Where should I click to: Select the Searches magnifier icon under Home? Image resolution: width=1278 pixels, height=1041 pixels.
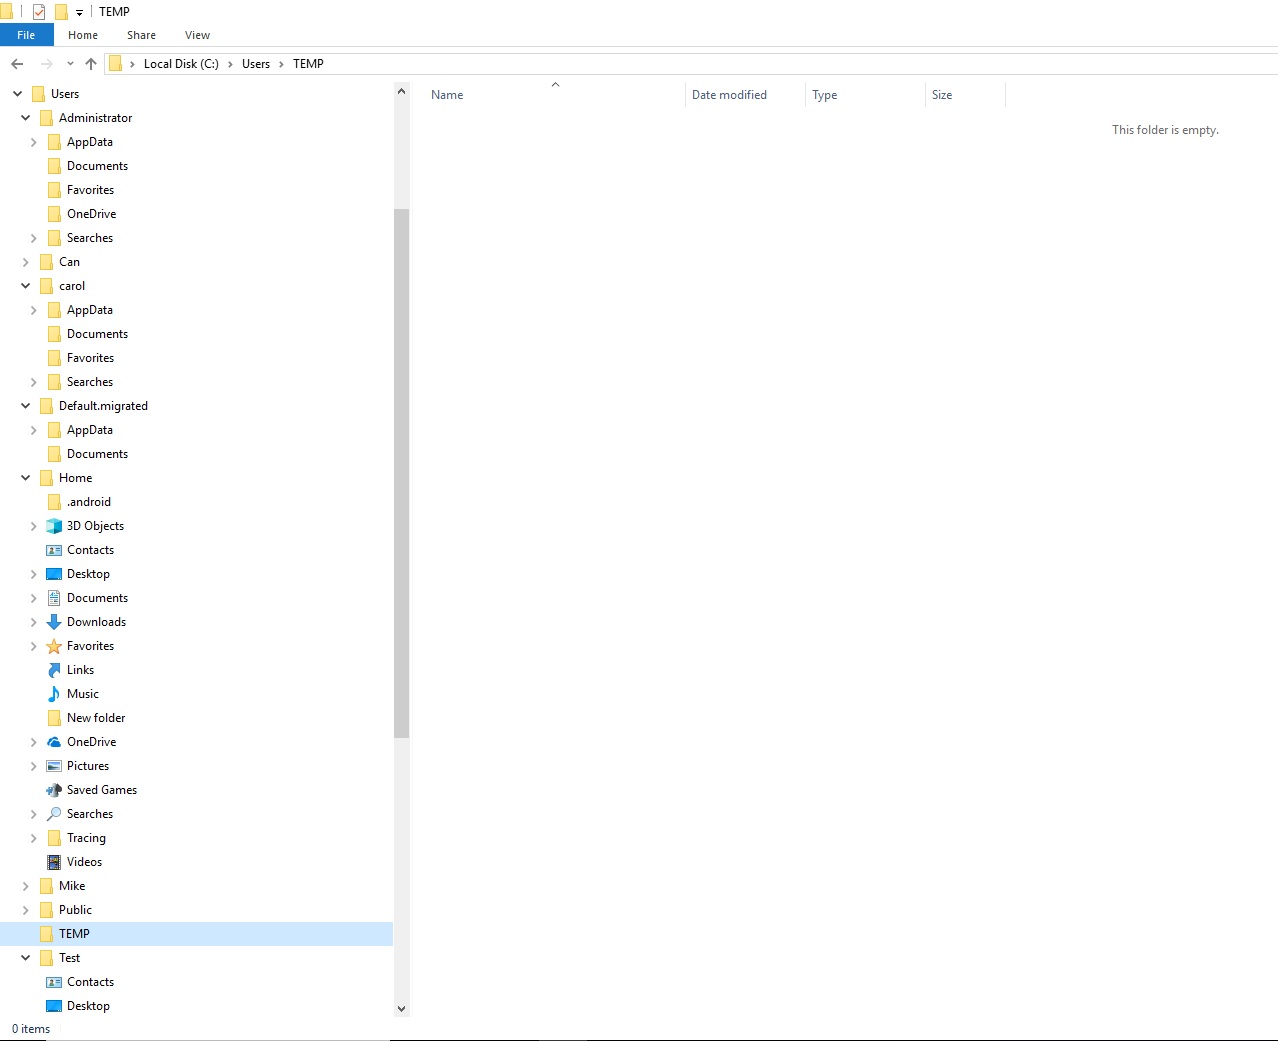point(54,814)
